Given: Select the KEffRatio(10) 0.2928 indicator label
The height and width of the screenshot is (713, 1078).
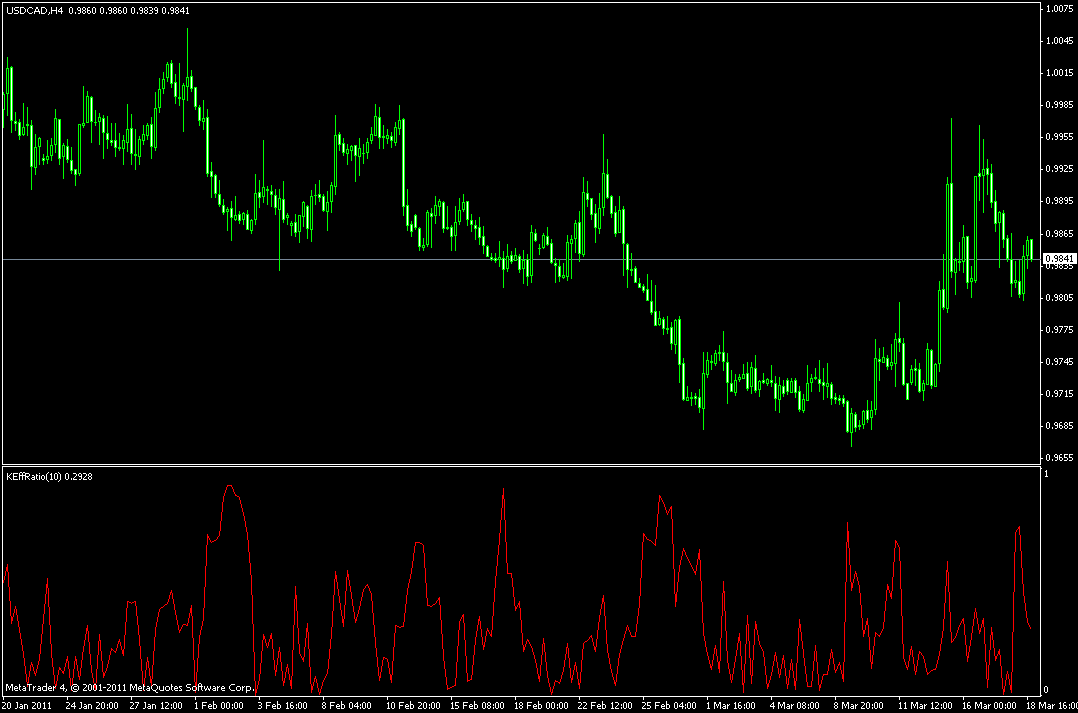Looking at the screenshot, I should click(x=49, y=476).
